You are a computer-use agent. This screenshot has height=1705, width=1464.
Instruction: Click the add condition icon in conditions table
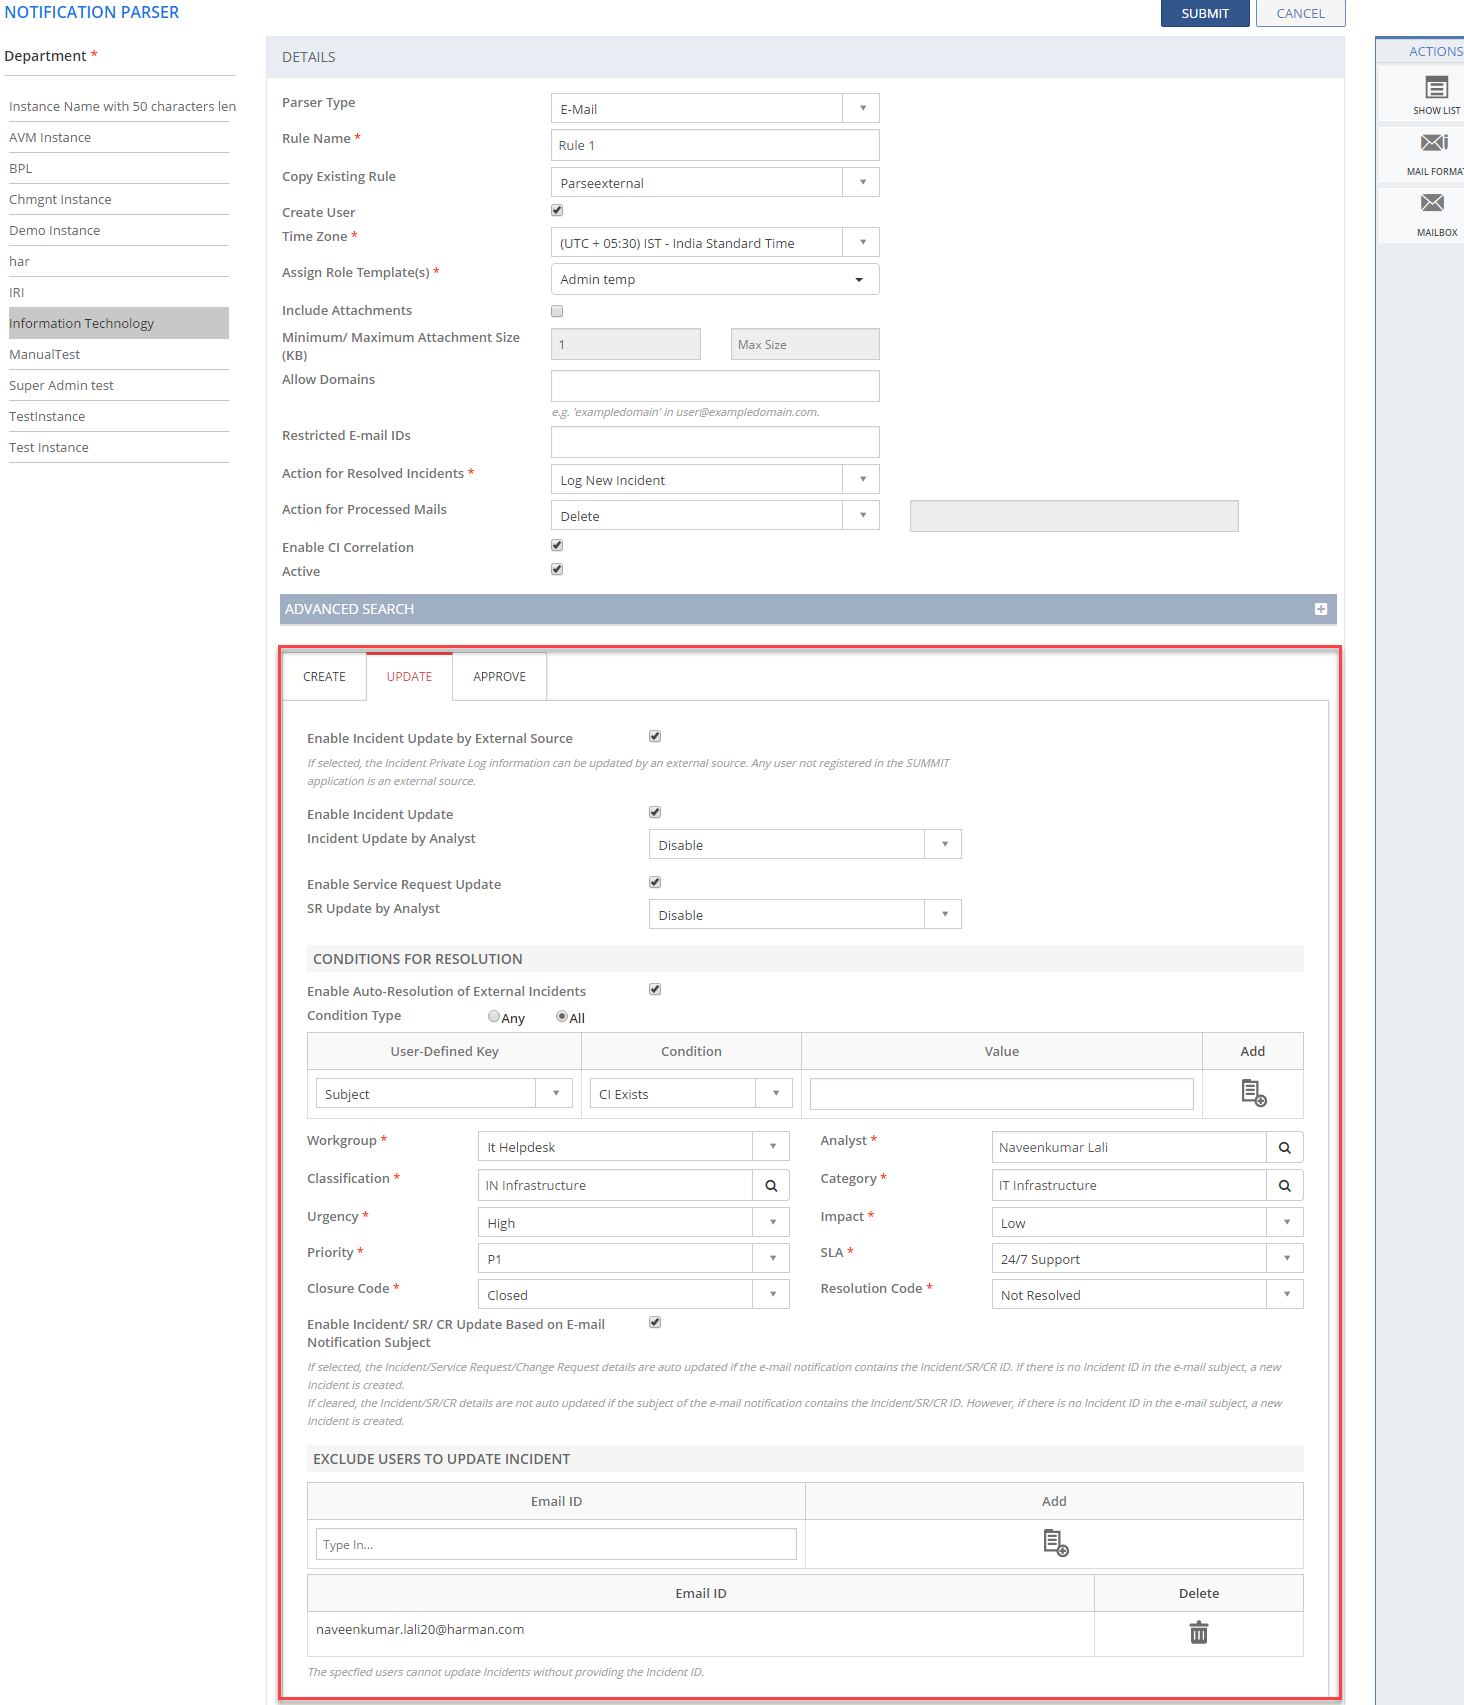pos(1253,1093)
